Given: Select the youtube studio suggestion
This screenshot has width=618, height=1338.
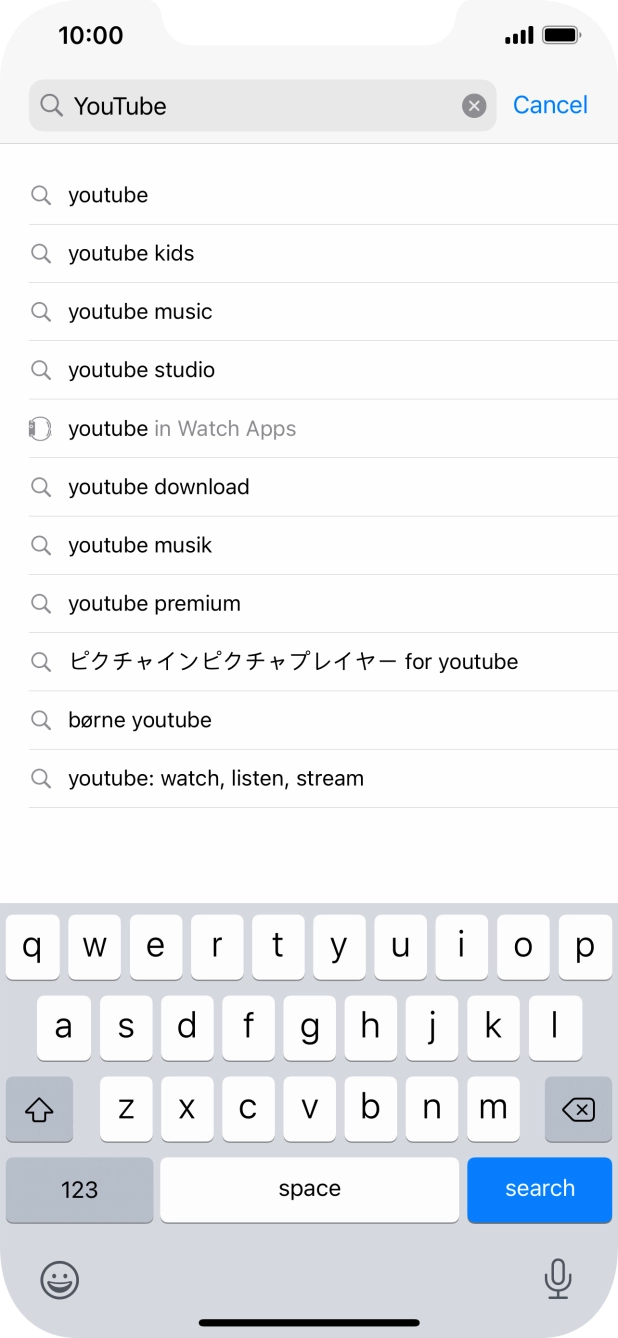Looking at the screenshot, I should click(x=141, y=370).
